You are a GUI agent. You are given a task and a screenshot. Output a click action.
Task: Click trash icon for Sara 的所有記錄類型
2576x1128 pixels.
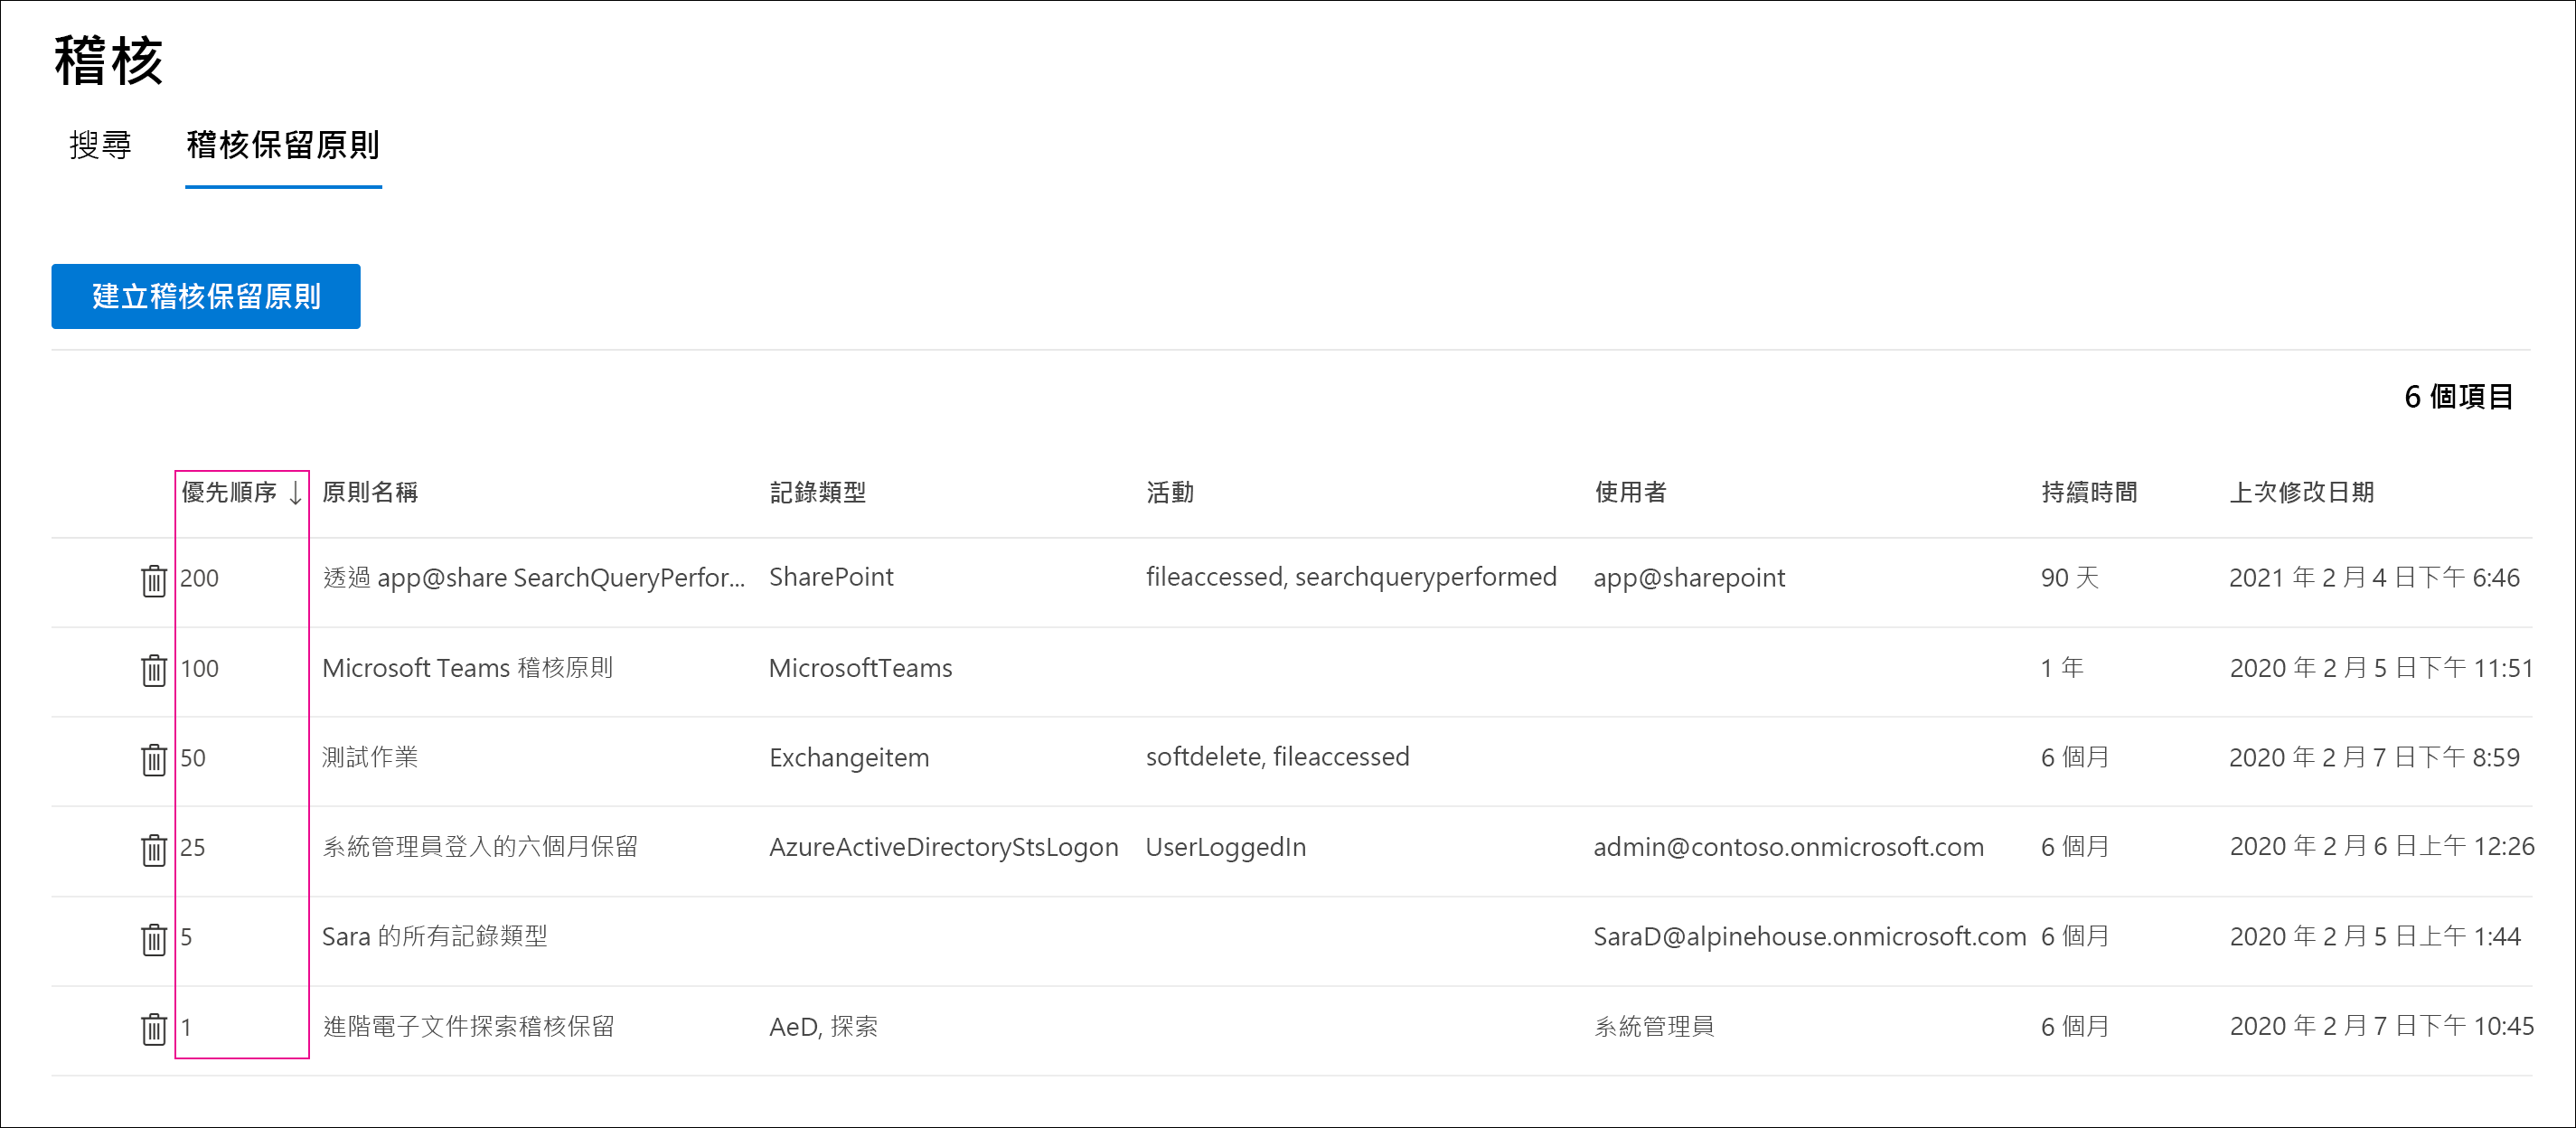153,939
